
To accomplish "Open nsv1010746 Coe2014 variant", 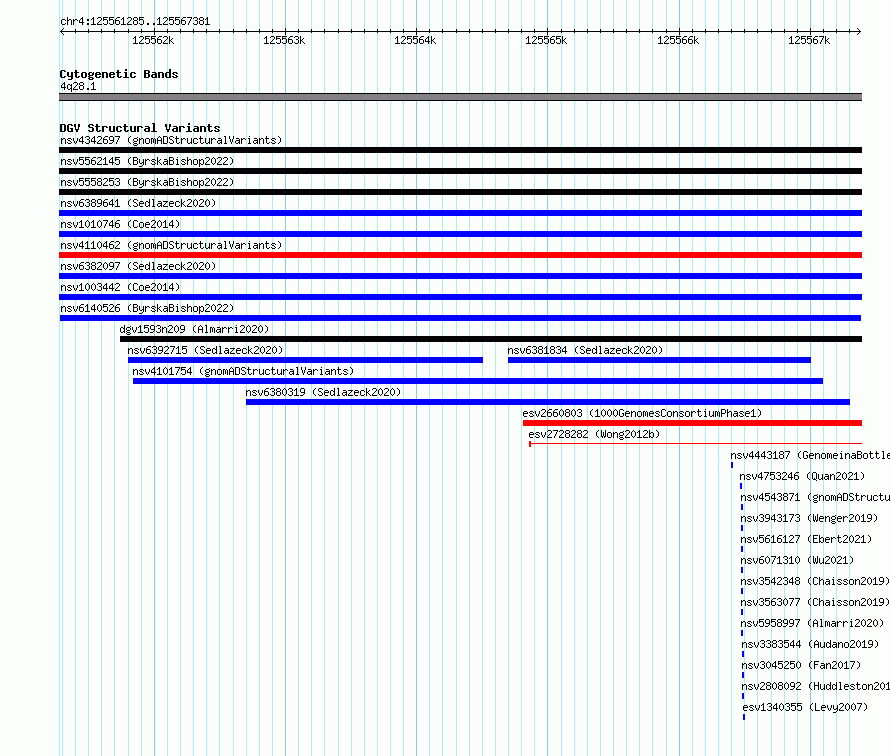I will click(x=120, y=224).
